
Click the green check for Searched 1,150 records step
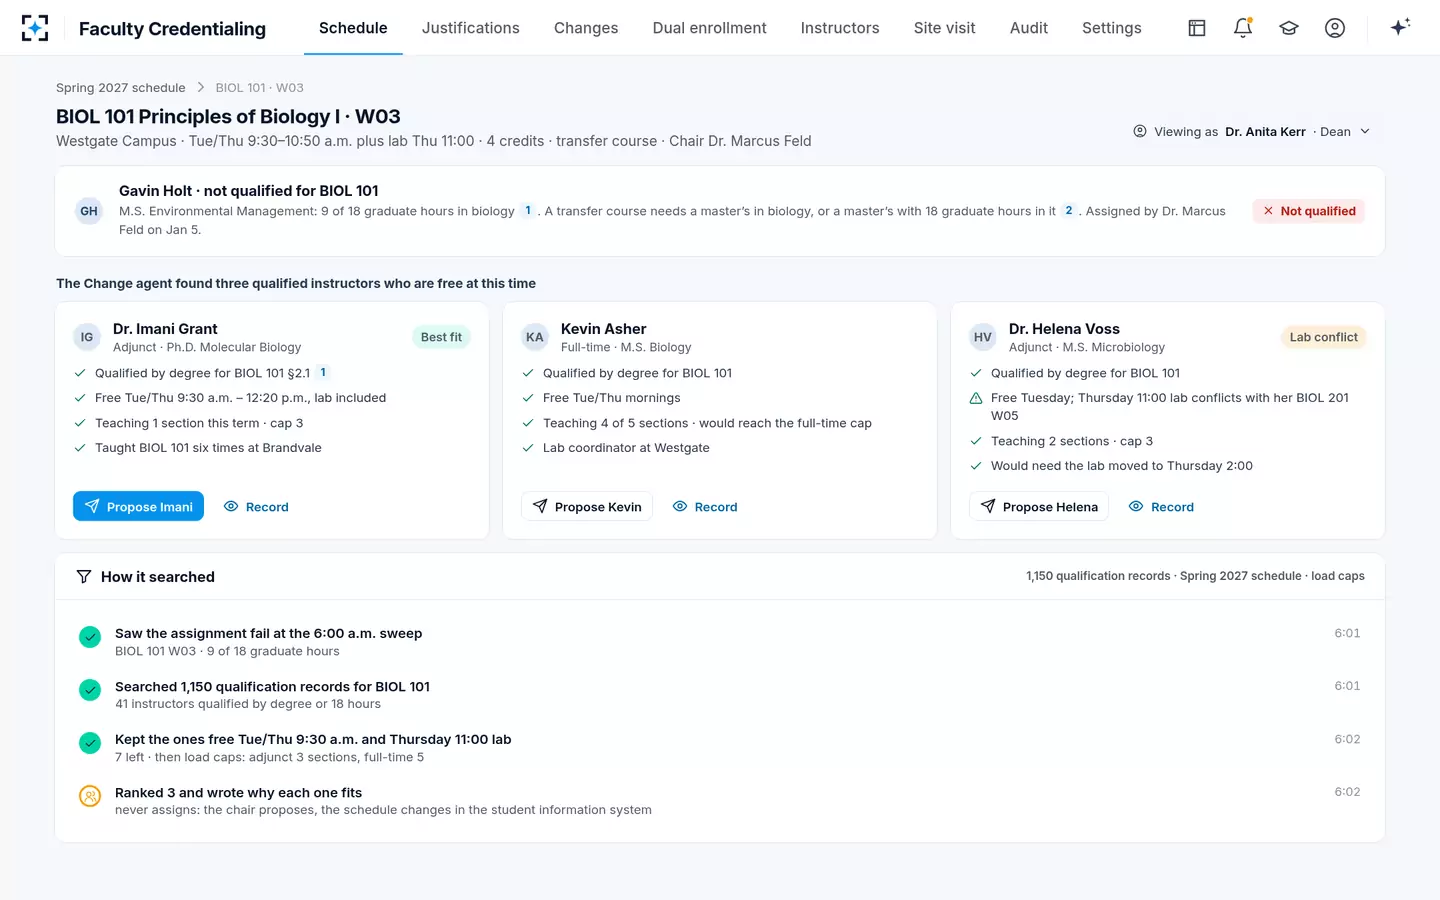tap(90, 690)
